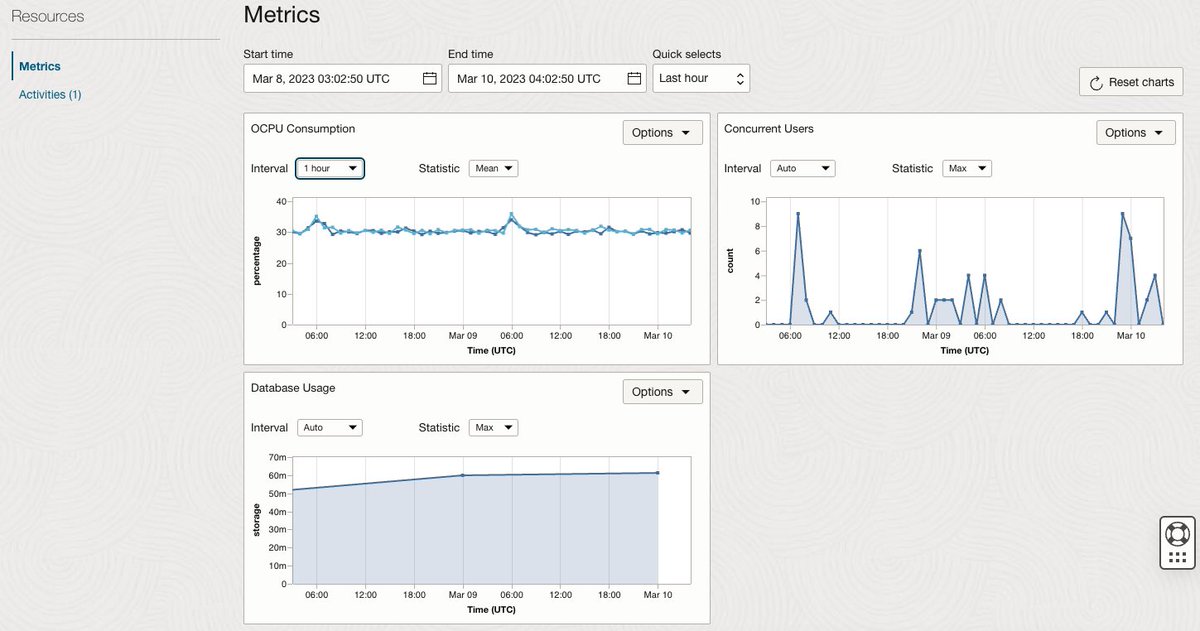Click the Reset charts button
Image resolution: width=1200 pixels, height=631 pixels.
click(x=1131, y=81)
